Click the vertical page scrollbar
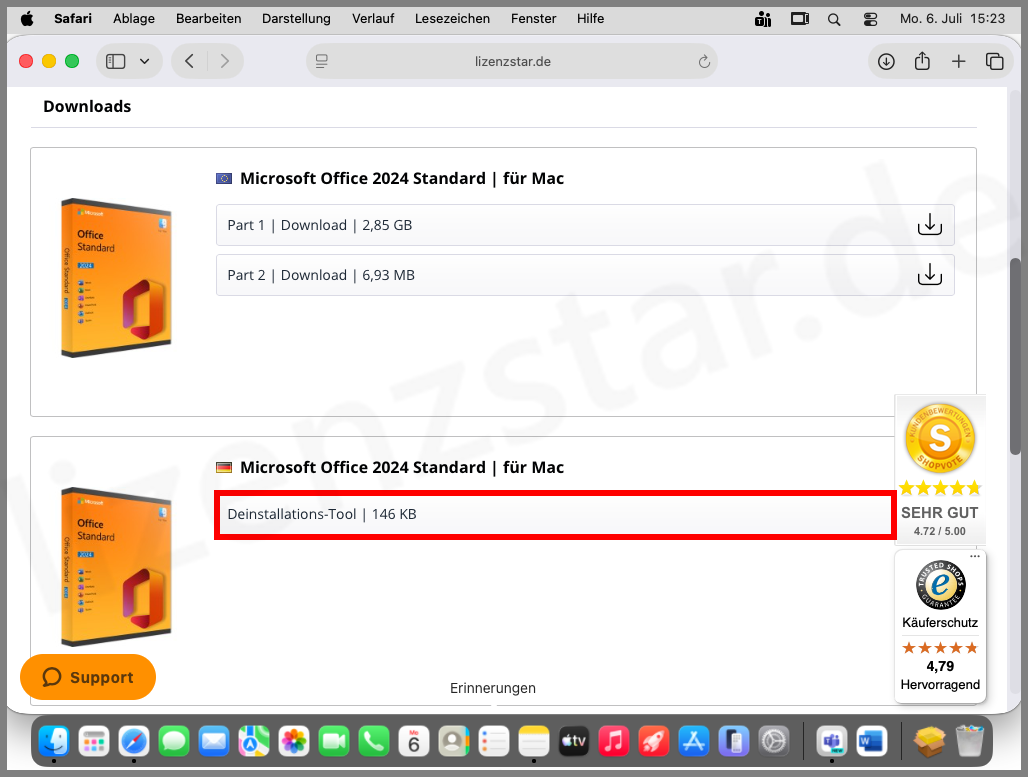This screenshot has width=1028, height=777. [x=1015, y=357]
